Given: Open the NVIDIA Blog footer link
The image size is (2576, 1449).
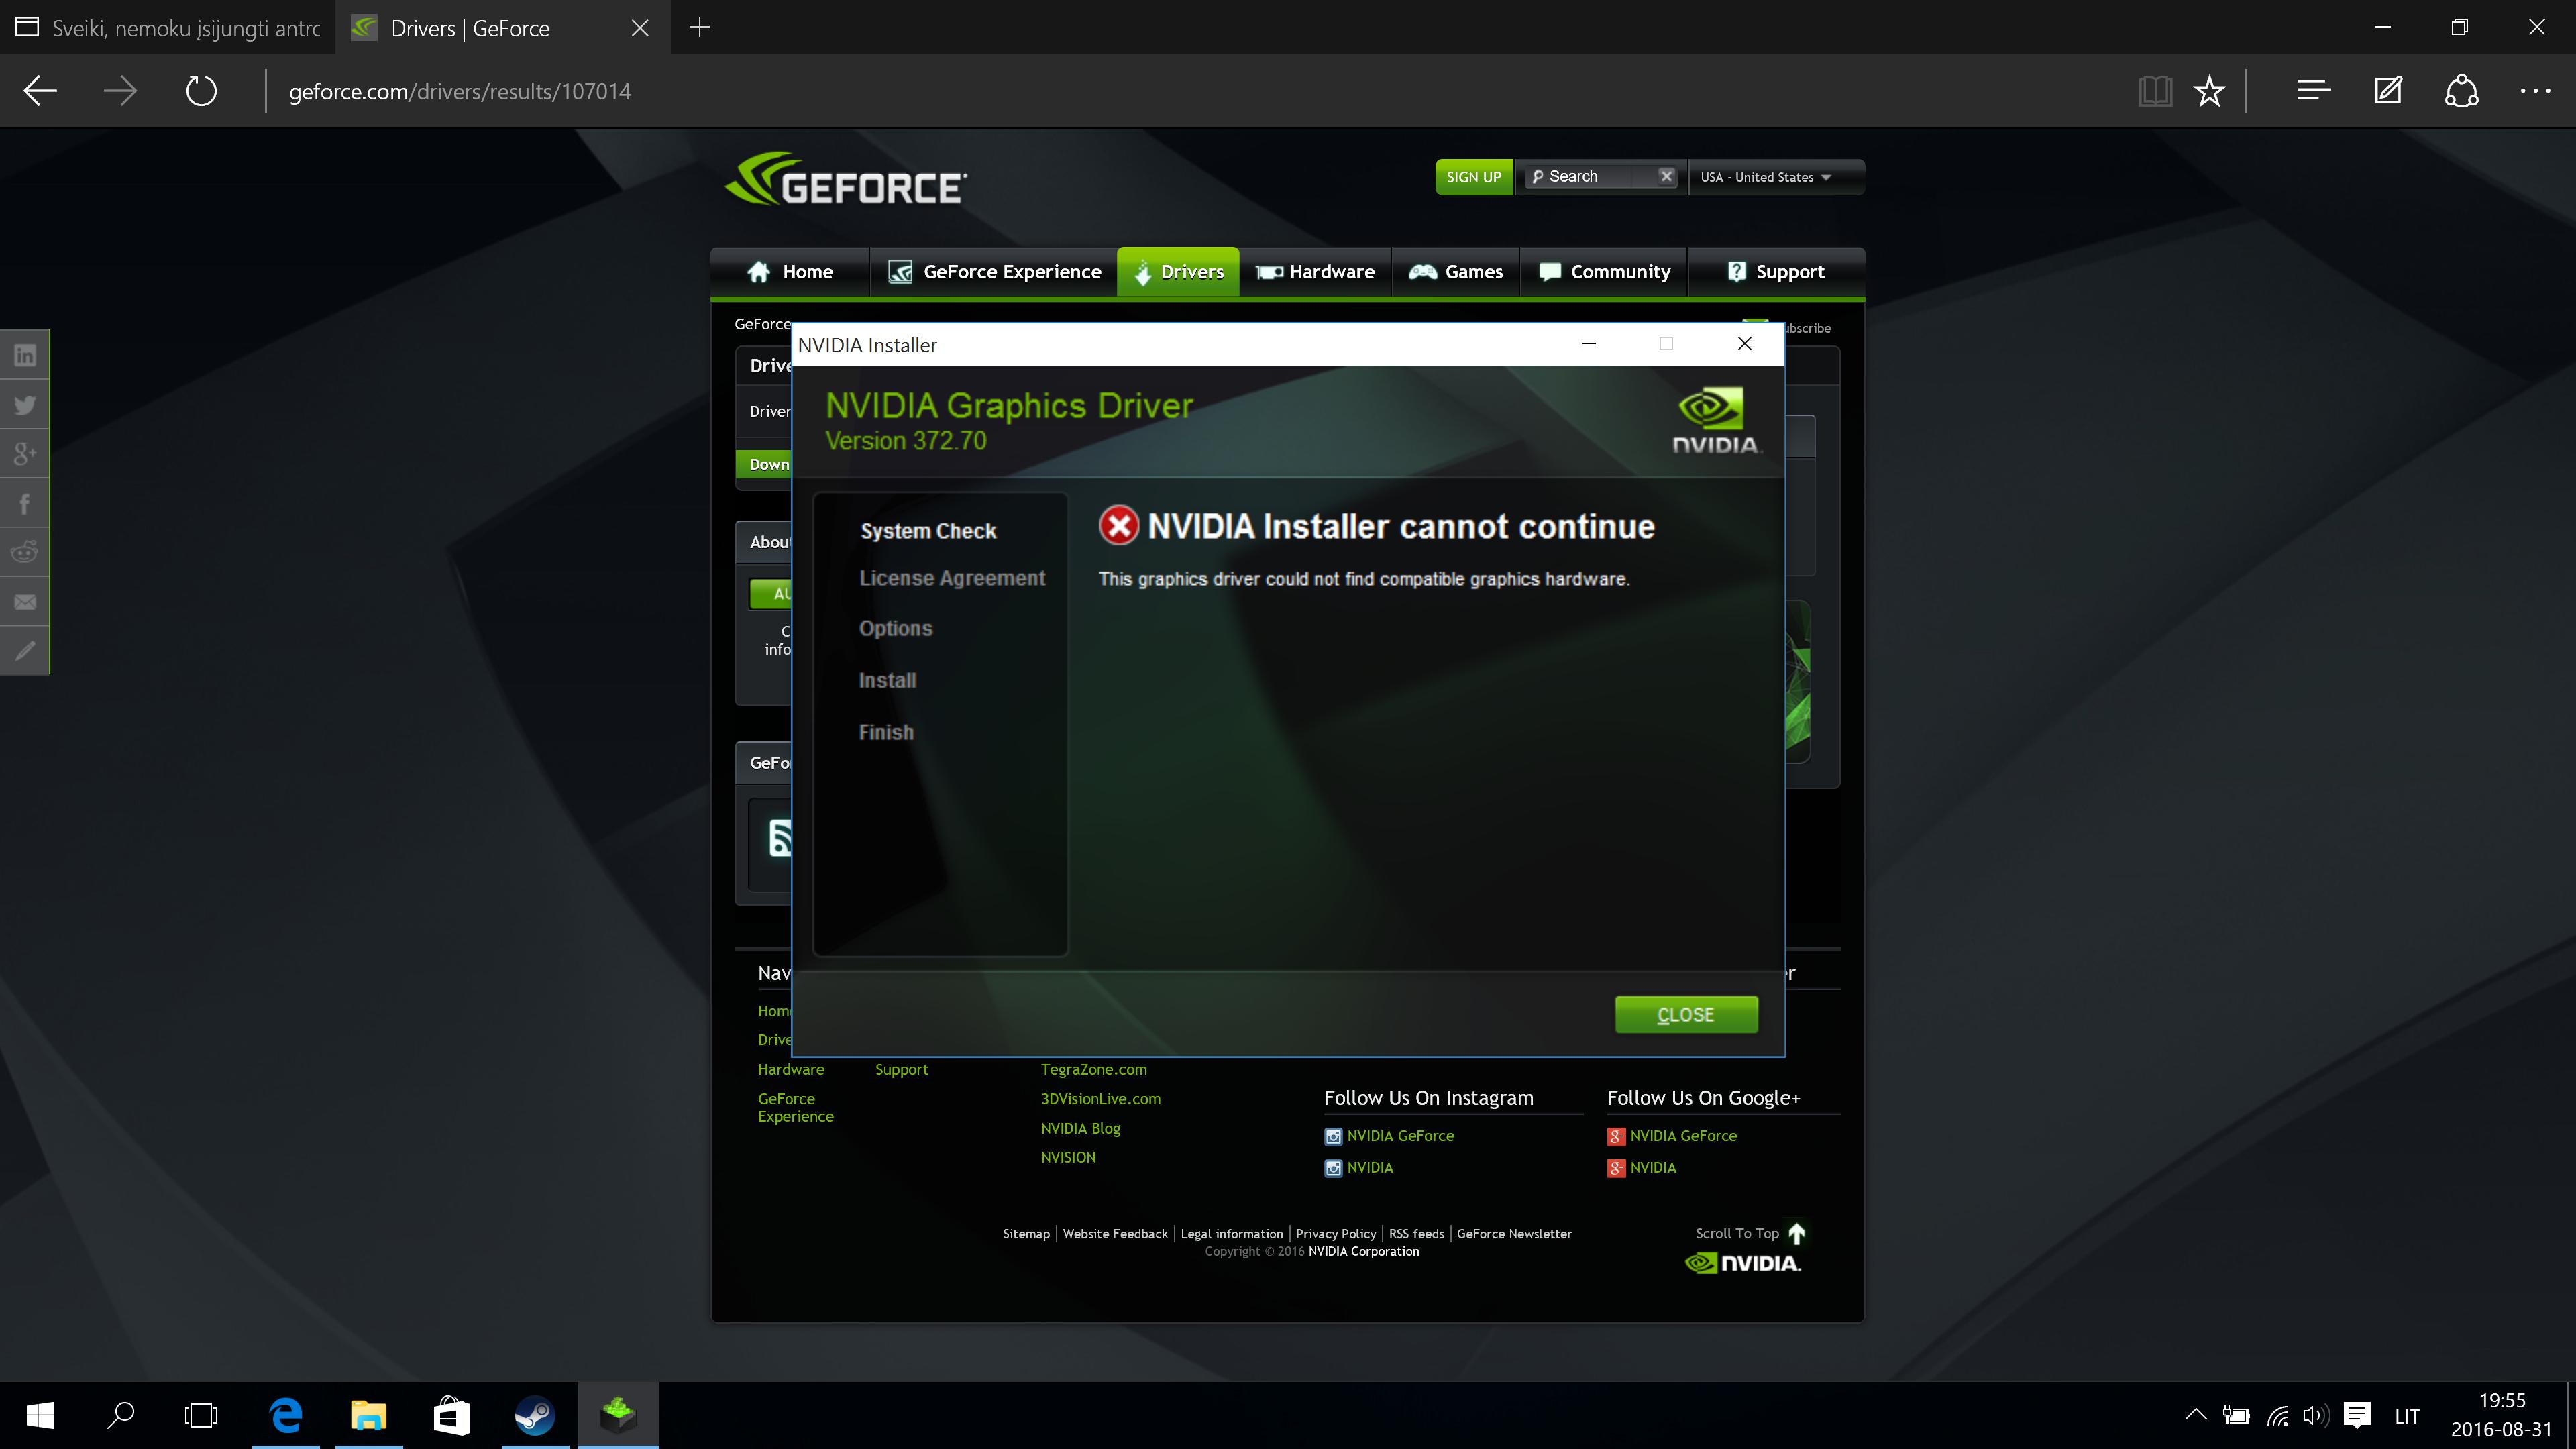Looking at the screenshot, I should [x=1080, y=1128].
